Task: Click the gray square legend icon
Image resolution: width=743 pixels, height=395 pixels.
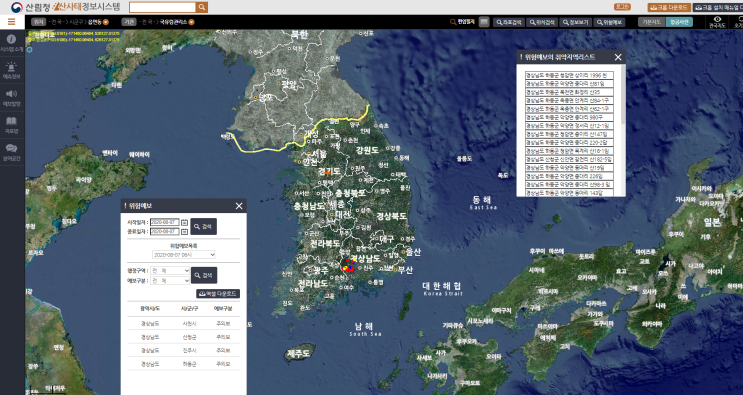Action: 484,22
